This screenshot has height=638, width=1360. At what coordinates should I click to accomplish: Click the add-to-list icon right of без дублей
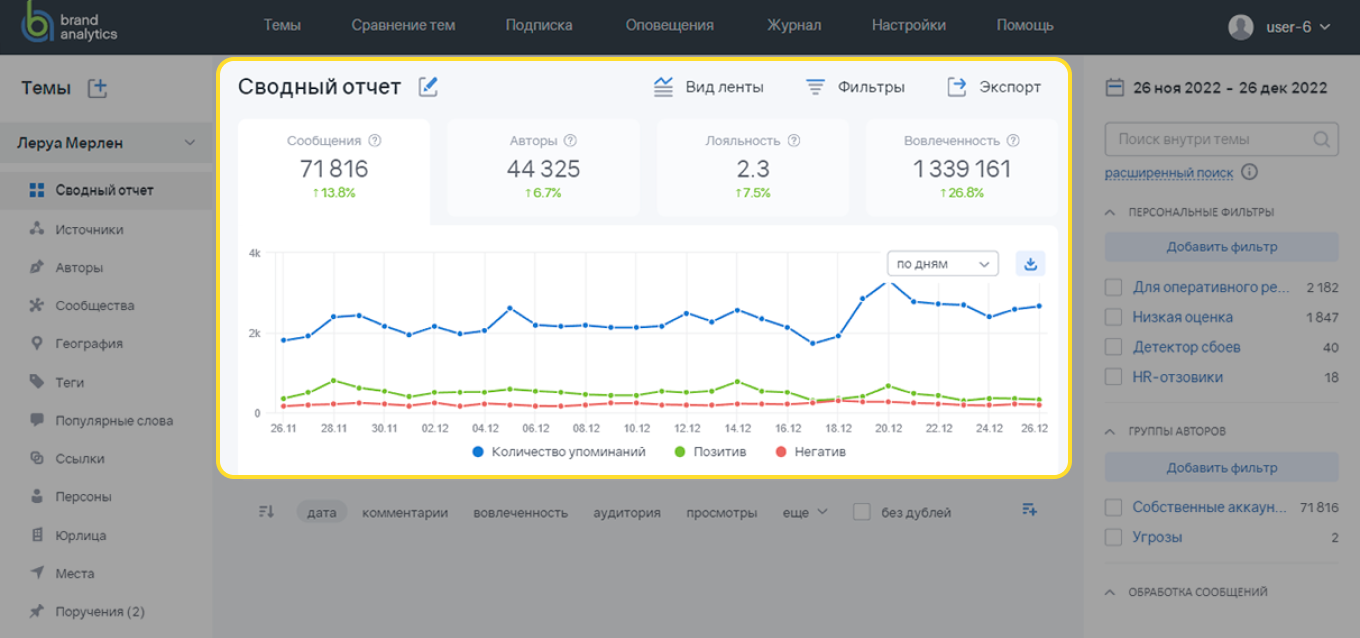click(x=1030, y=511)
